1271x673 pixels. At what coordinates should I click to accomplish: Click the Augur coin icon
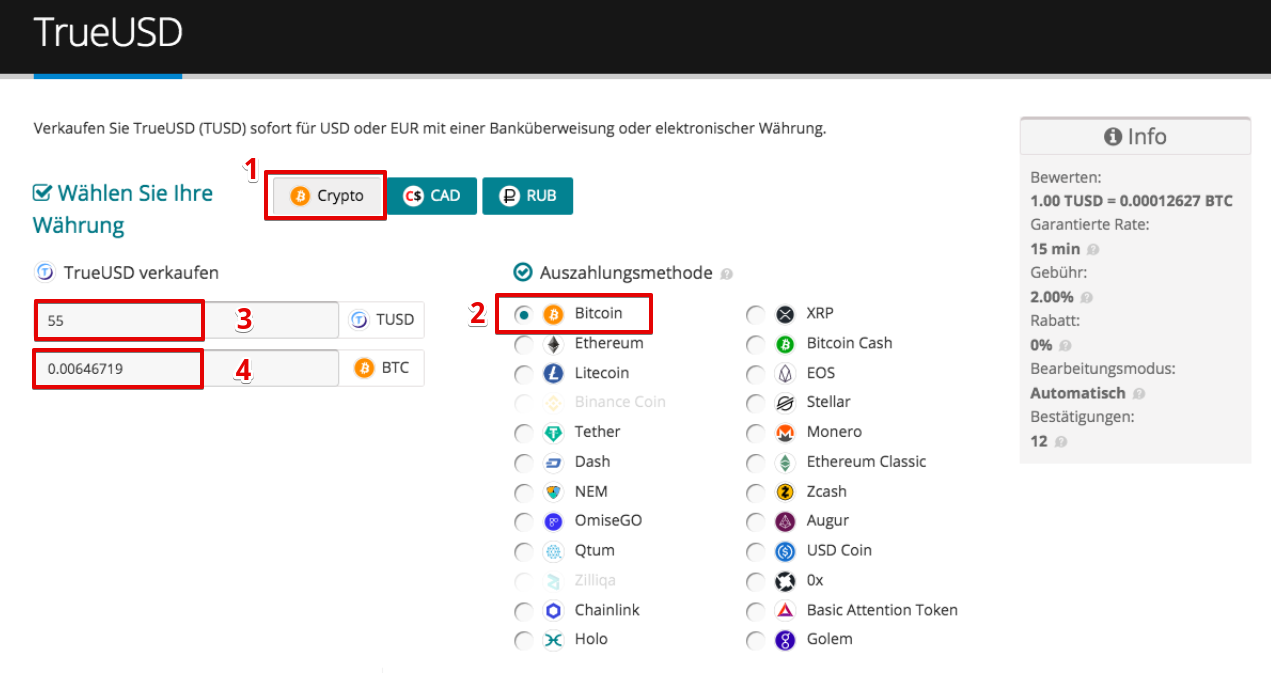(785, 522)
